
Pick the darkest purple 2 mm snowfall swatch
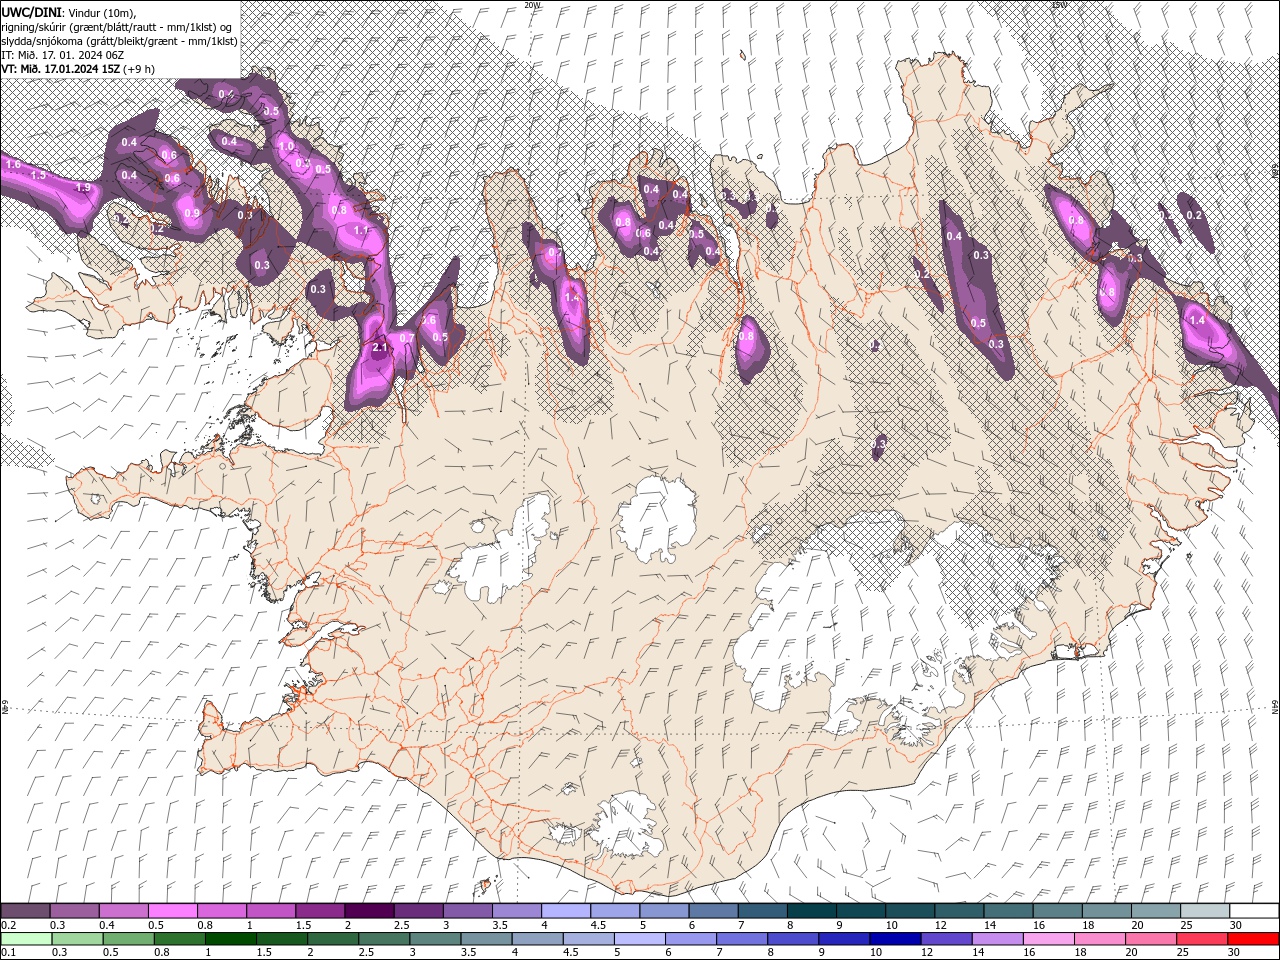368,911
